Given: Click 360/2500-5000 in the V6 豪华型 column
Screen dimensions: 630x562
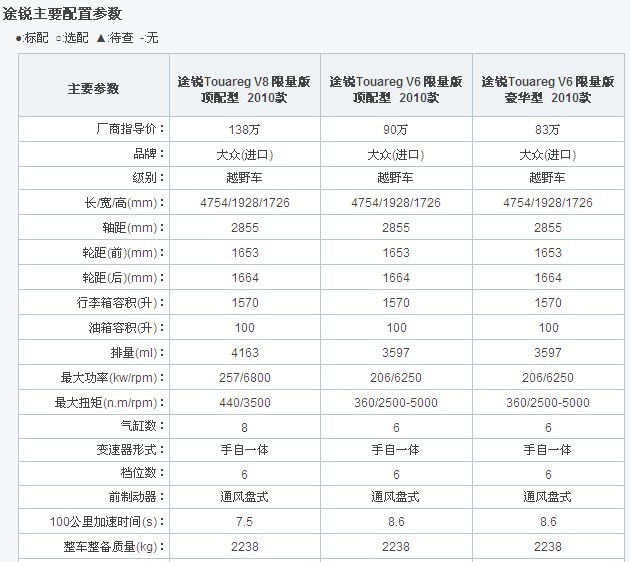Looking at the screenshot, I should point(548,403).
